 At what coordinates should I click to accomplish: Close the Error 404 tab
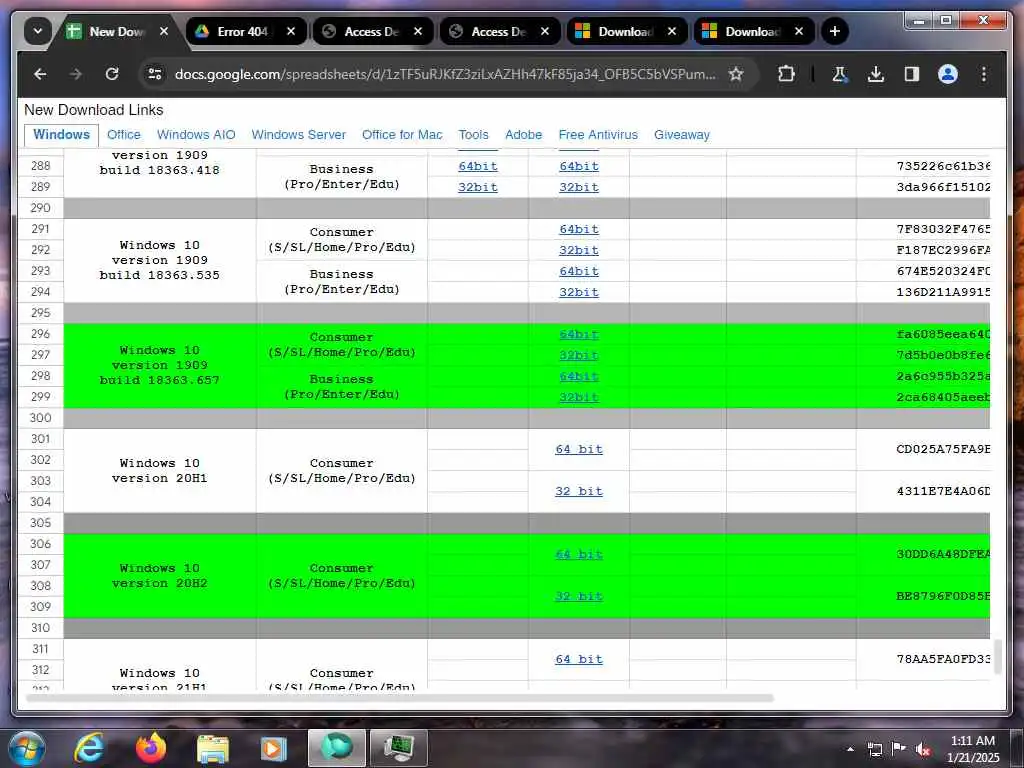tap(291, 31)
